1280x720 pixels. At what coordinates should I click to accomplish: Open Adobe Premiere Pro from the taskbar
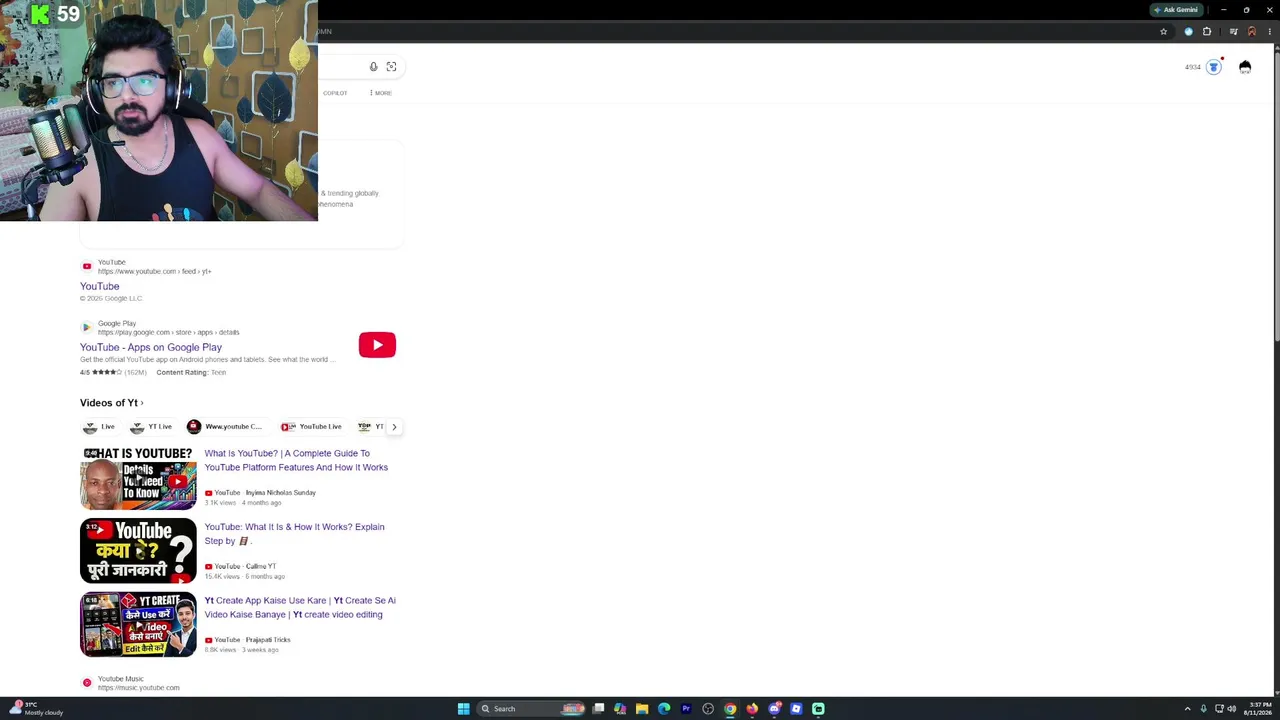[686, 709]
